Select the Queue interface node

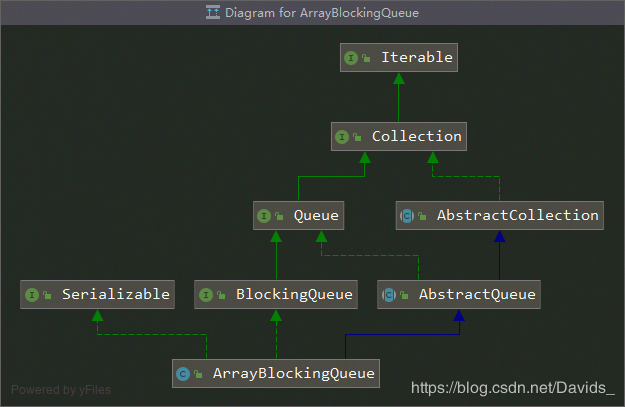tap(299, 215)
